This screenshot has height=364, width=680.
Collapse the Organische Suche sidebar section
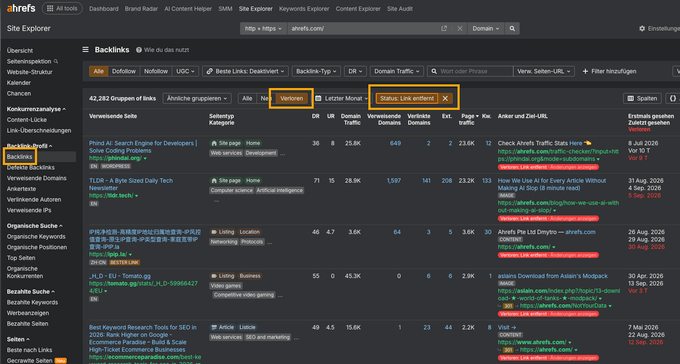pyautogui.click(x=34, y=226)
